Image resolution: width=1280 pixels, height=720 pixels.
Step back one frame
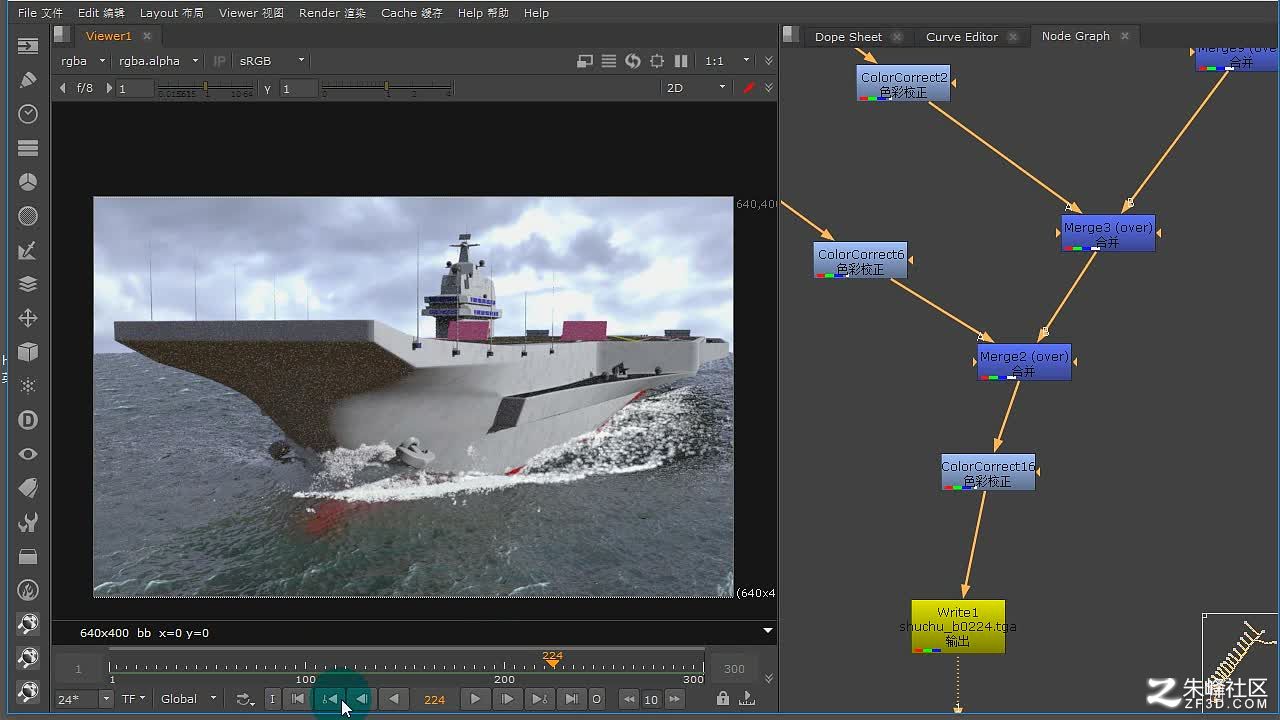pyautogui.click(x=362, y=699)
